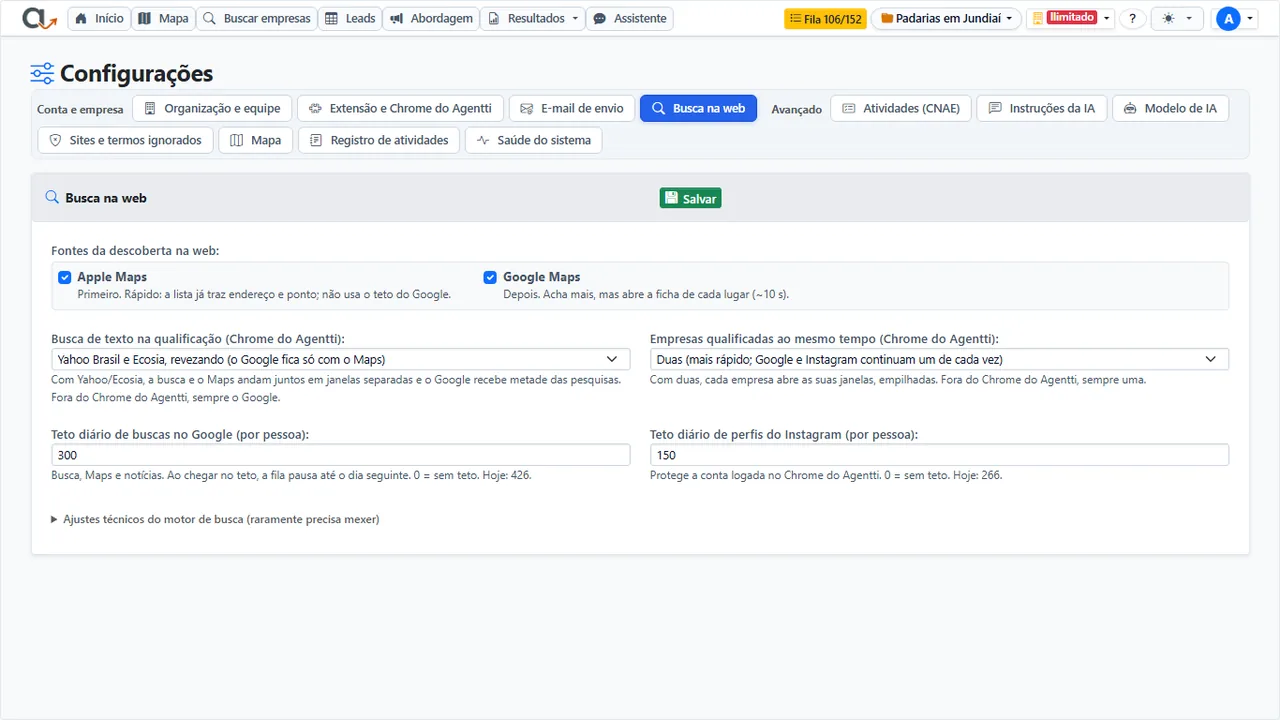Open Atividades (CNAE) list tab
Screen dimensions: 1280x720
901,108
